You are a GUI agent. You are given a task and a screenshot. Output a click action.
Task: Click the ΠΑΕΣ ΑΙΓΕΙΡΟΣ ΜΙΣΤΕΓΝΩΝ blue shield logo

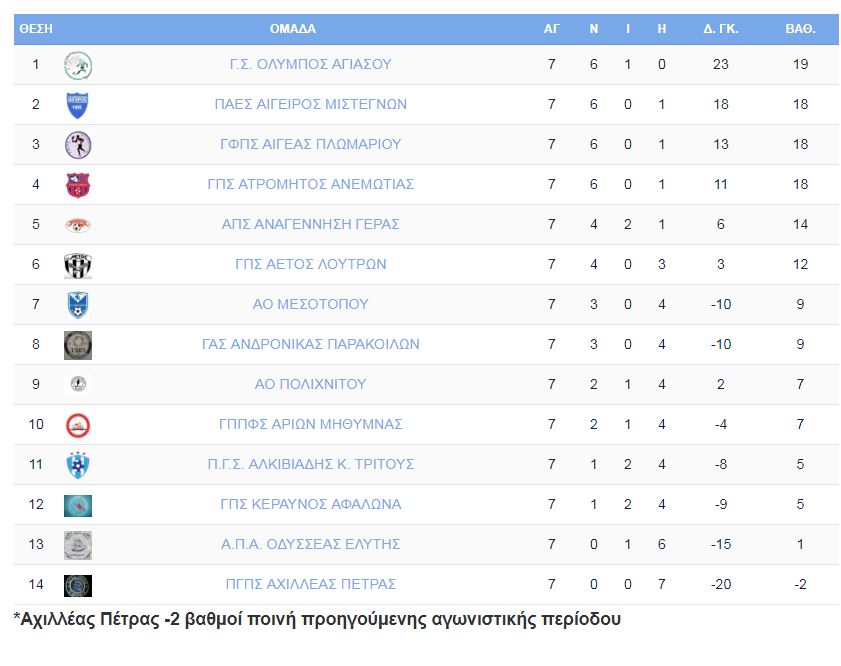[78, 105]
